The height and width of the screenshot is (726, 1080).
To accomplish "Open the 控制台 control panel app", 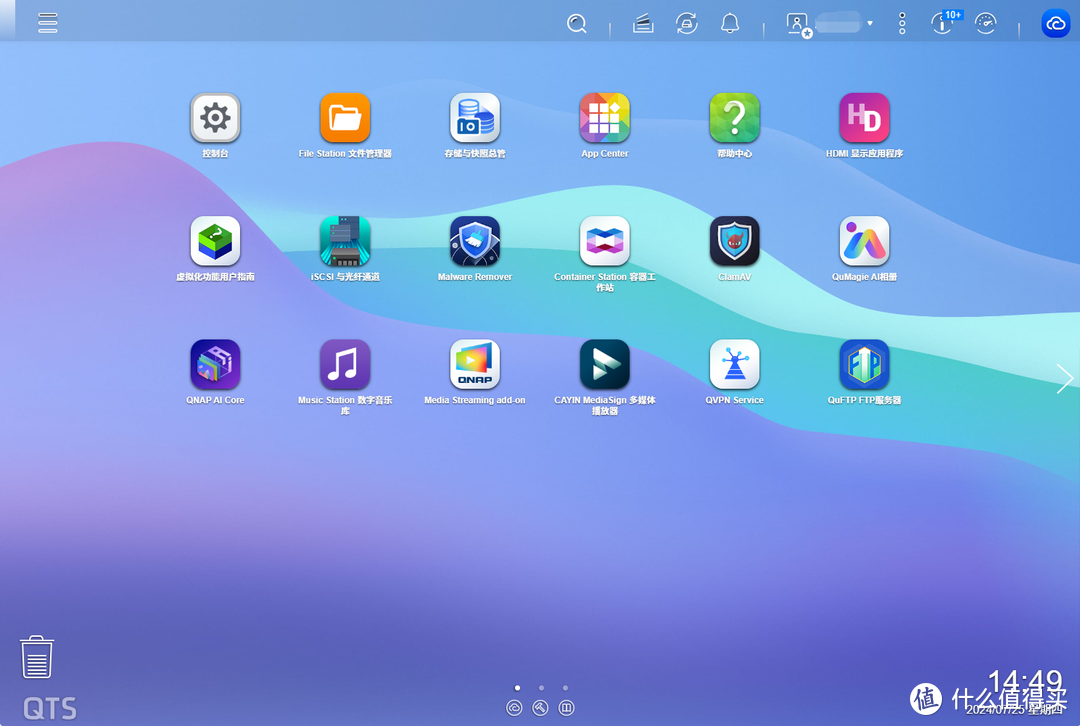I will tap(216, 118).
